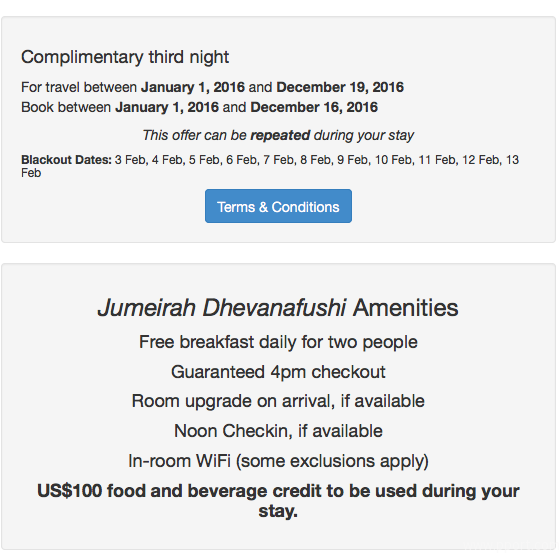The image size is (559, 553).
Task: Select the In-room WiFi amenity line
Action: point(278,461)
